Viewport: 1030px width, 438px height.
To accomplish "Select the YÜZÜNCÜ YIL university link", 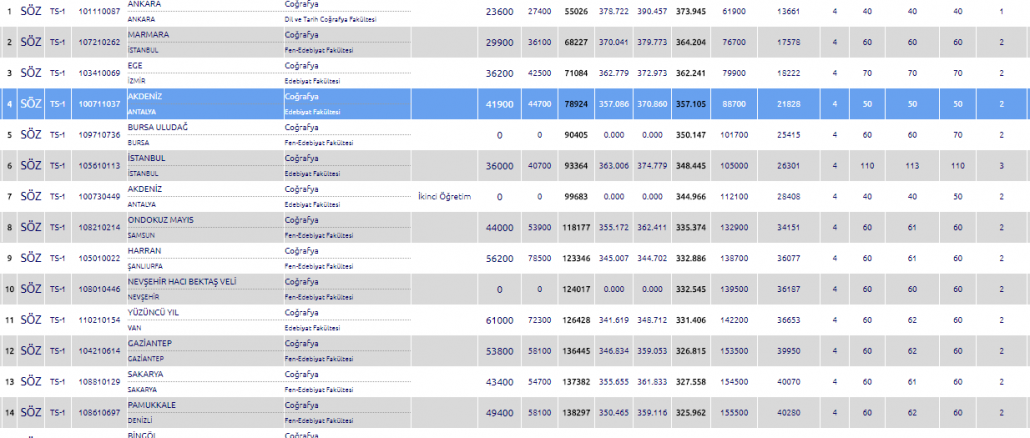I will click(158, 312).
